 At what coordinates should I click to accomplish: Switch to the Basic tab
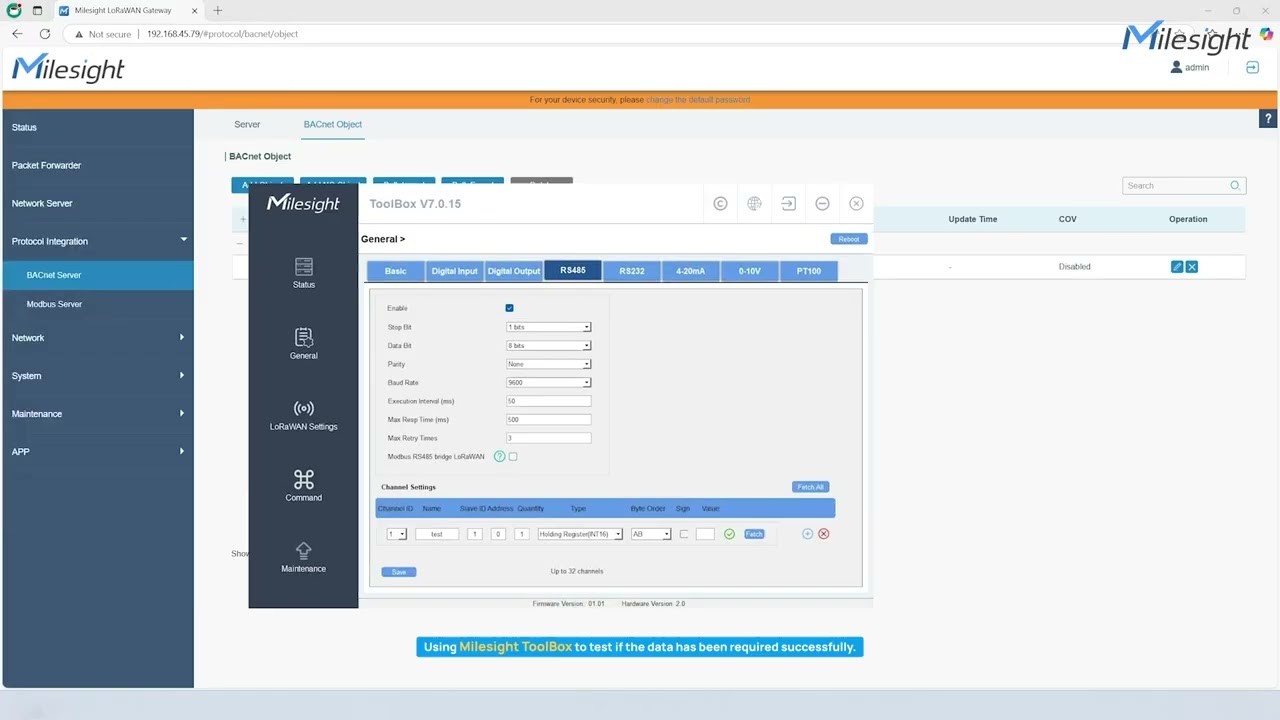click(x=396, y=271)
